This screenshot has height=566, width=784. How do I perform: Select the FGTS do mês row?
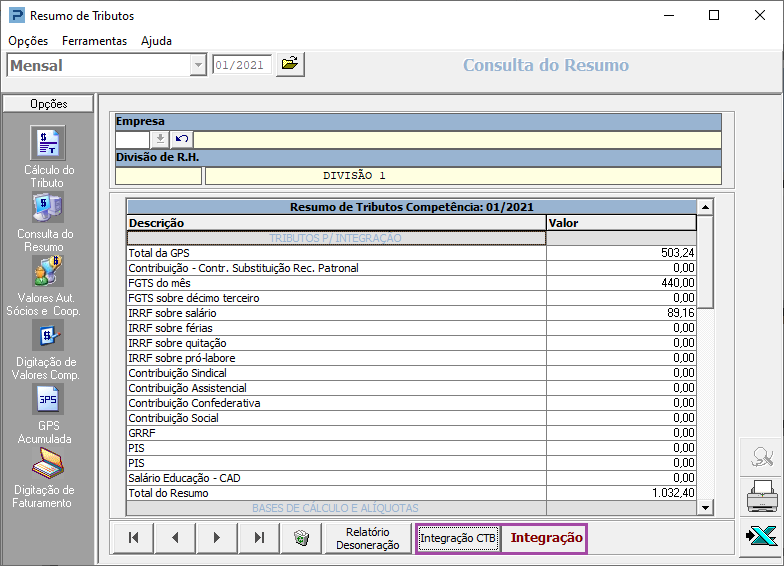411,283
